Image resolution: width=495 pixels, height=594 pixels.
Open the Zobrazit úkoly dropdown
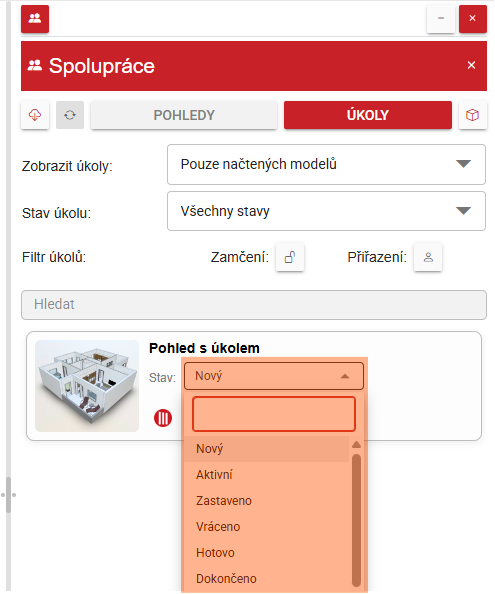tap(326, 164)
